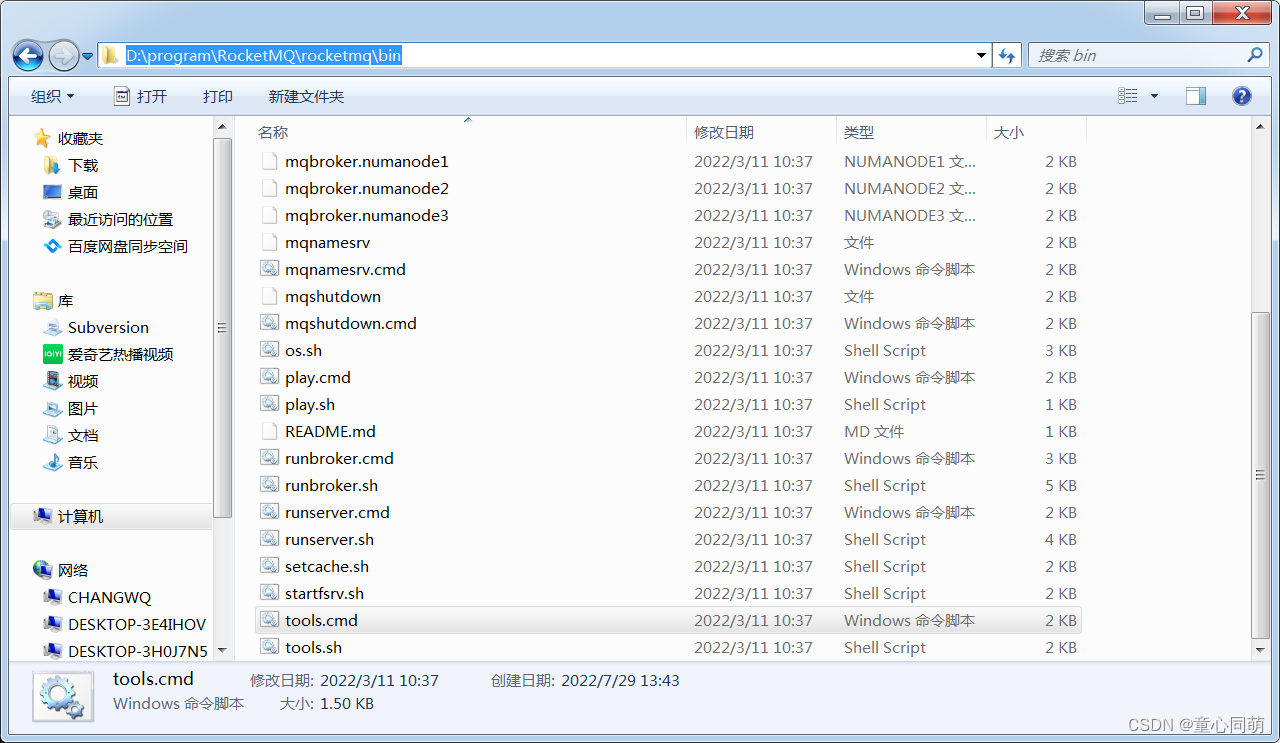1280x743 pixels.
Task: Click the runbroker.cmd file icon
Action: pos(268,458)
